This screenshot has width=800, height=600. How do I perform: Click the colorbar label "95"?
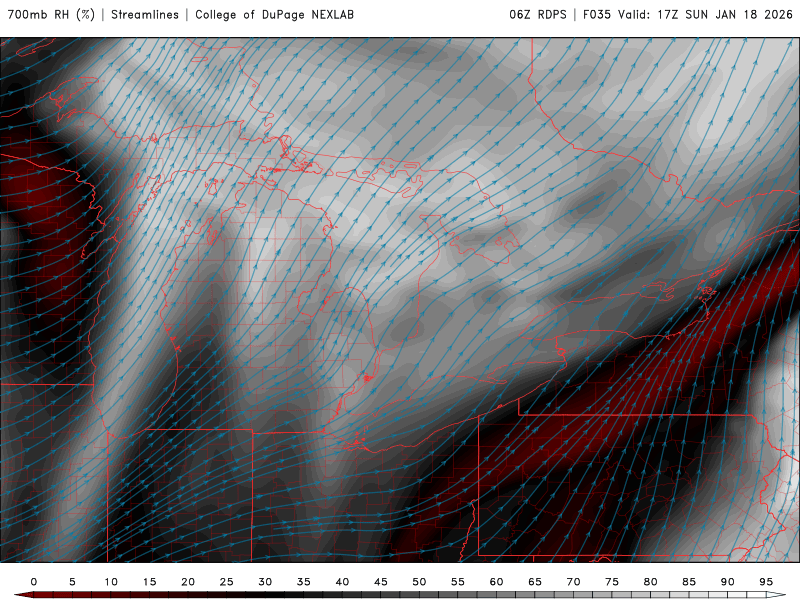pos(766,582)
